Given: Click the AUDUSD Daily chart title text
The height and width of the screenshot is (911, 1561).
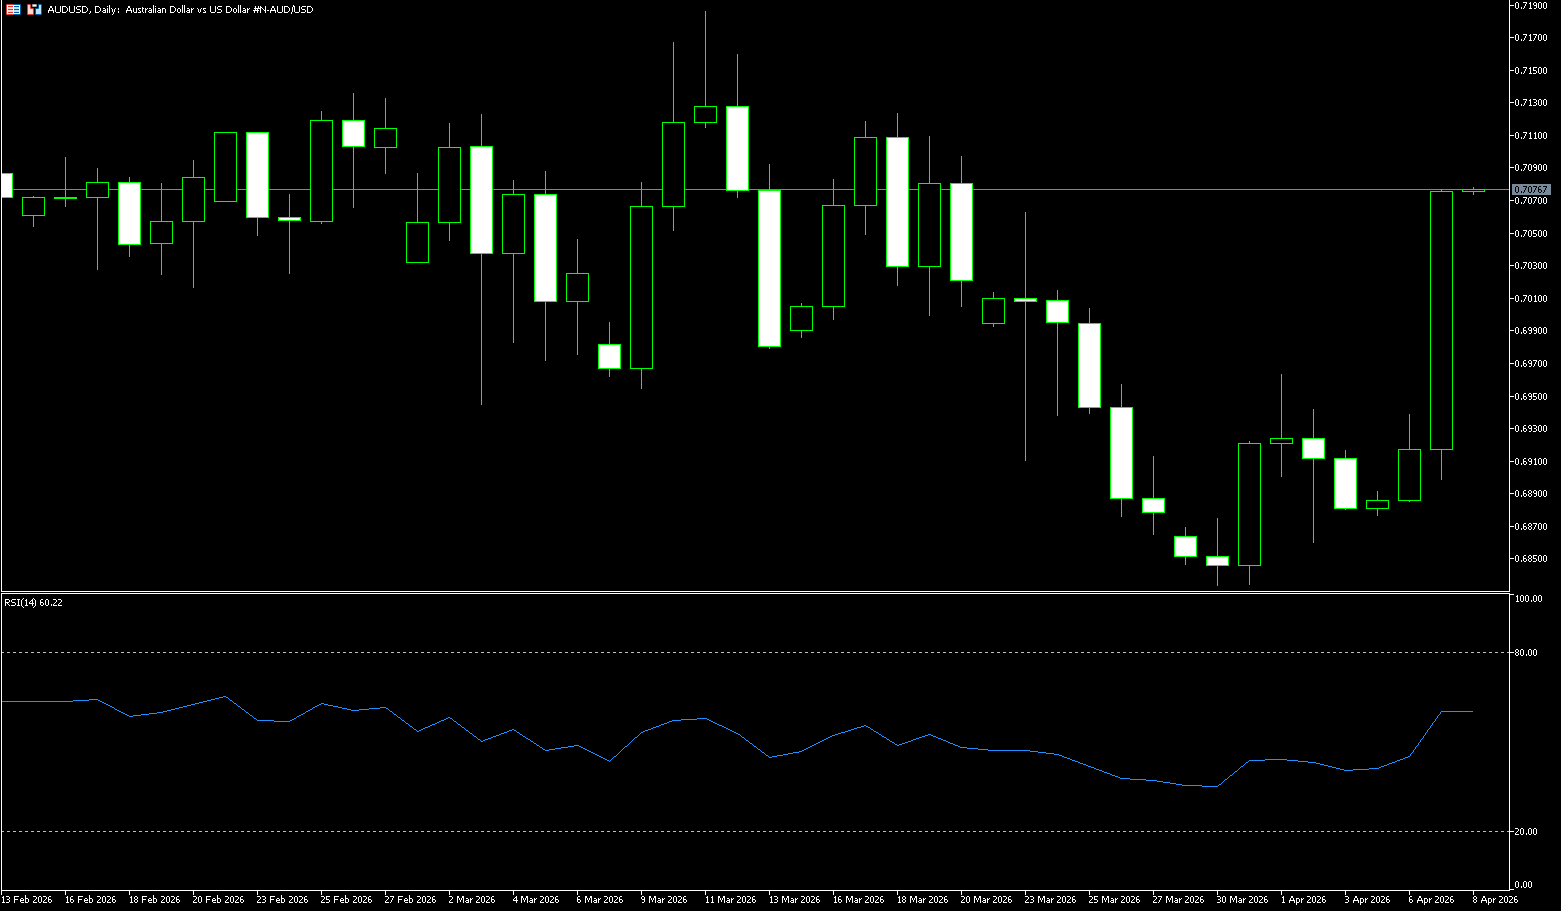Looking at the screenshot, I should 180,9.
